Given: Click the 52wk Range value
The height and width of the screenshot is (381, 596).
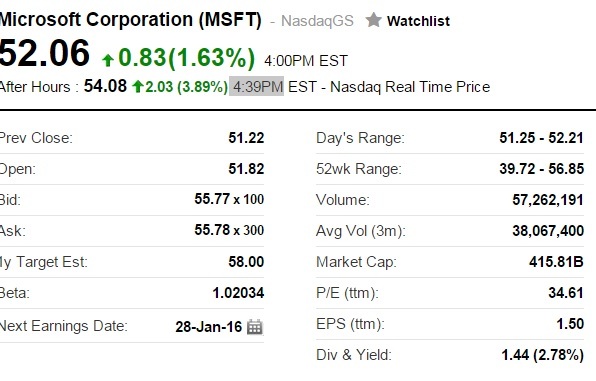Looking at the screenshot, I should point(541,168).
